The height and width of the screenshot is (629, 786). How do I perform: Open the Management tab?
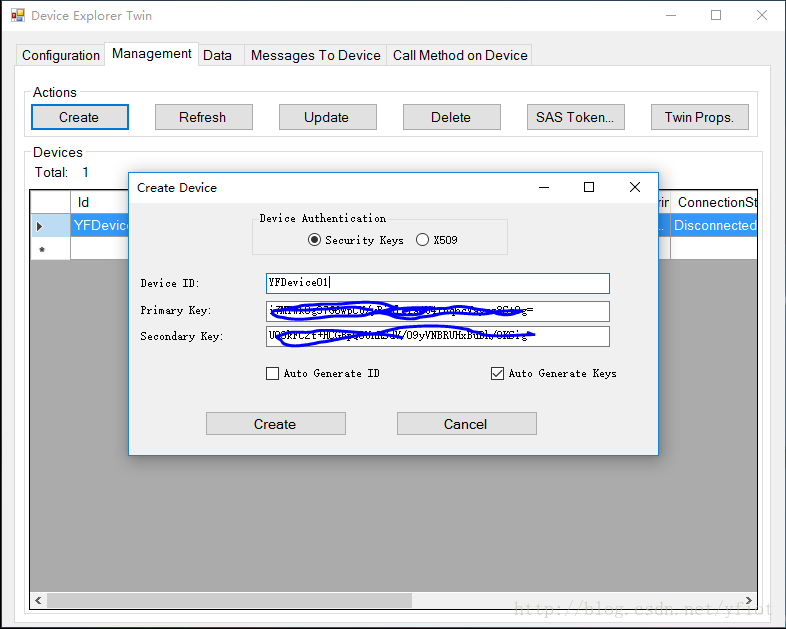click(151, 54)
